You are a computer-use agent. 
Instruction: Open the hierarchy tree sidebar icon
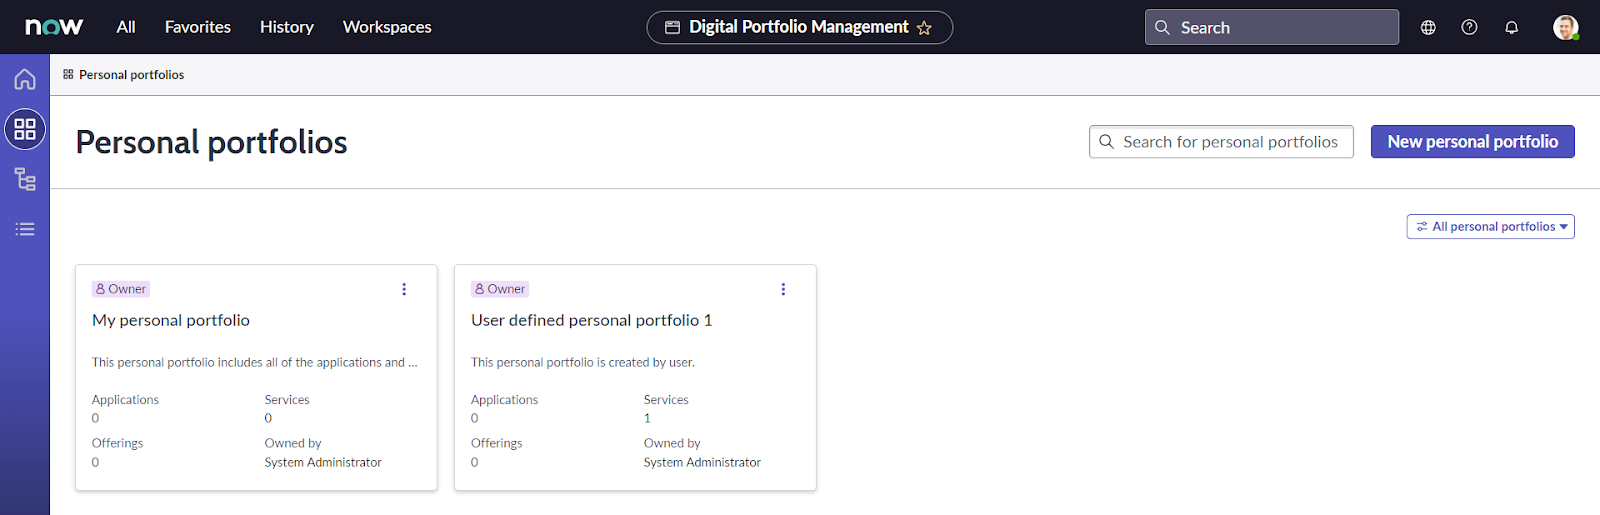coord(25,179)
